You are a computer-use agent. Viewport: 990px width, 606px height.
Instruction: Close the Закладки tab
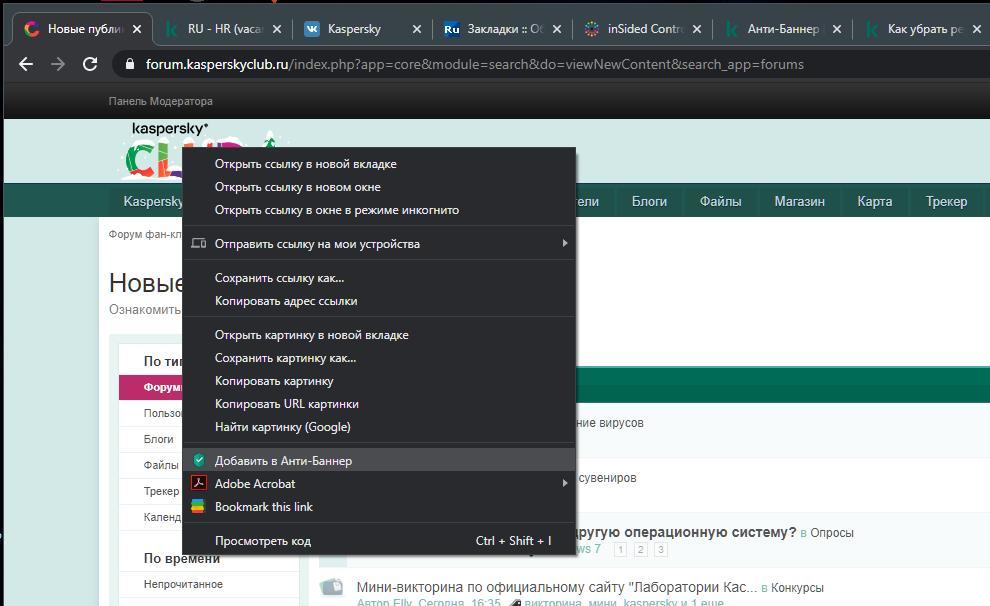pos(557,29)
